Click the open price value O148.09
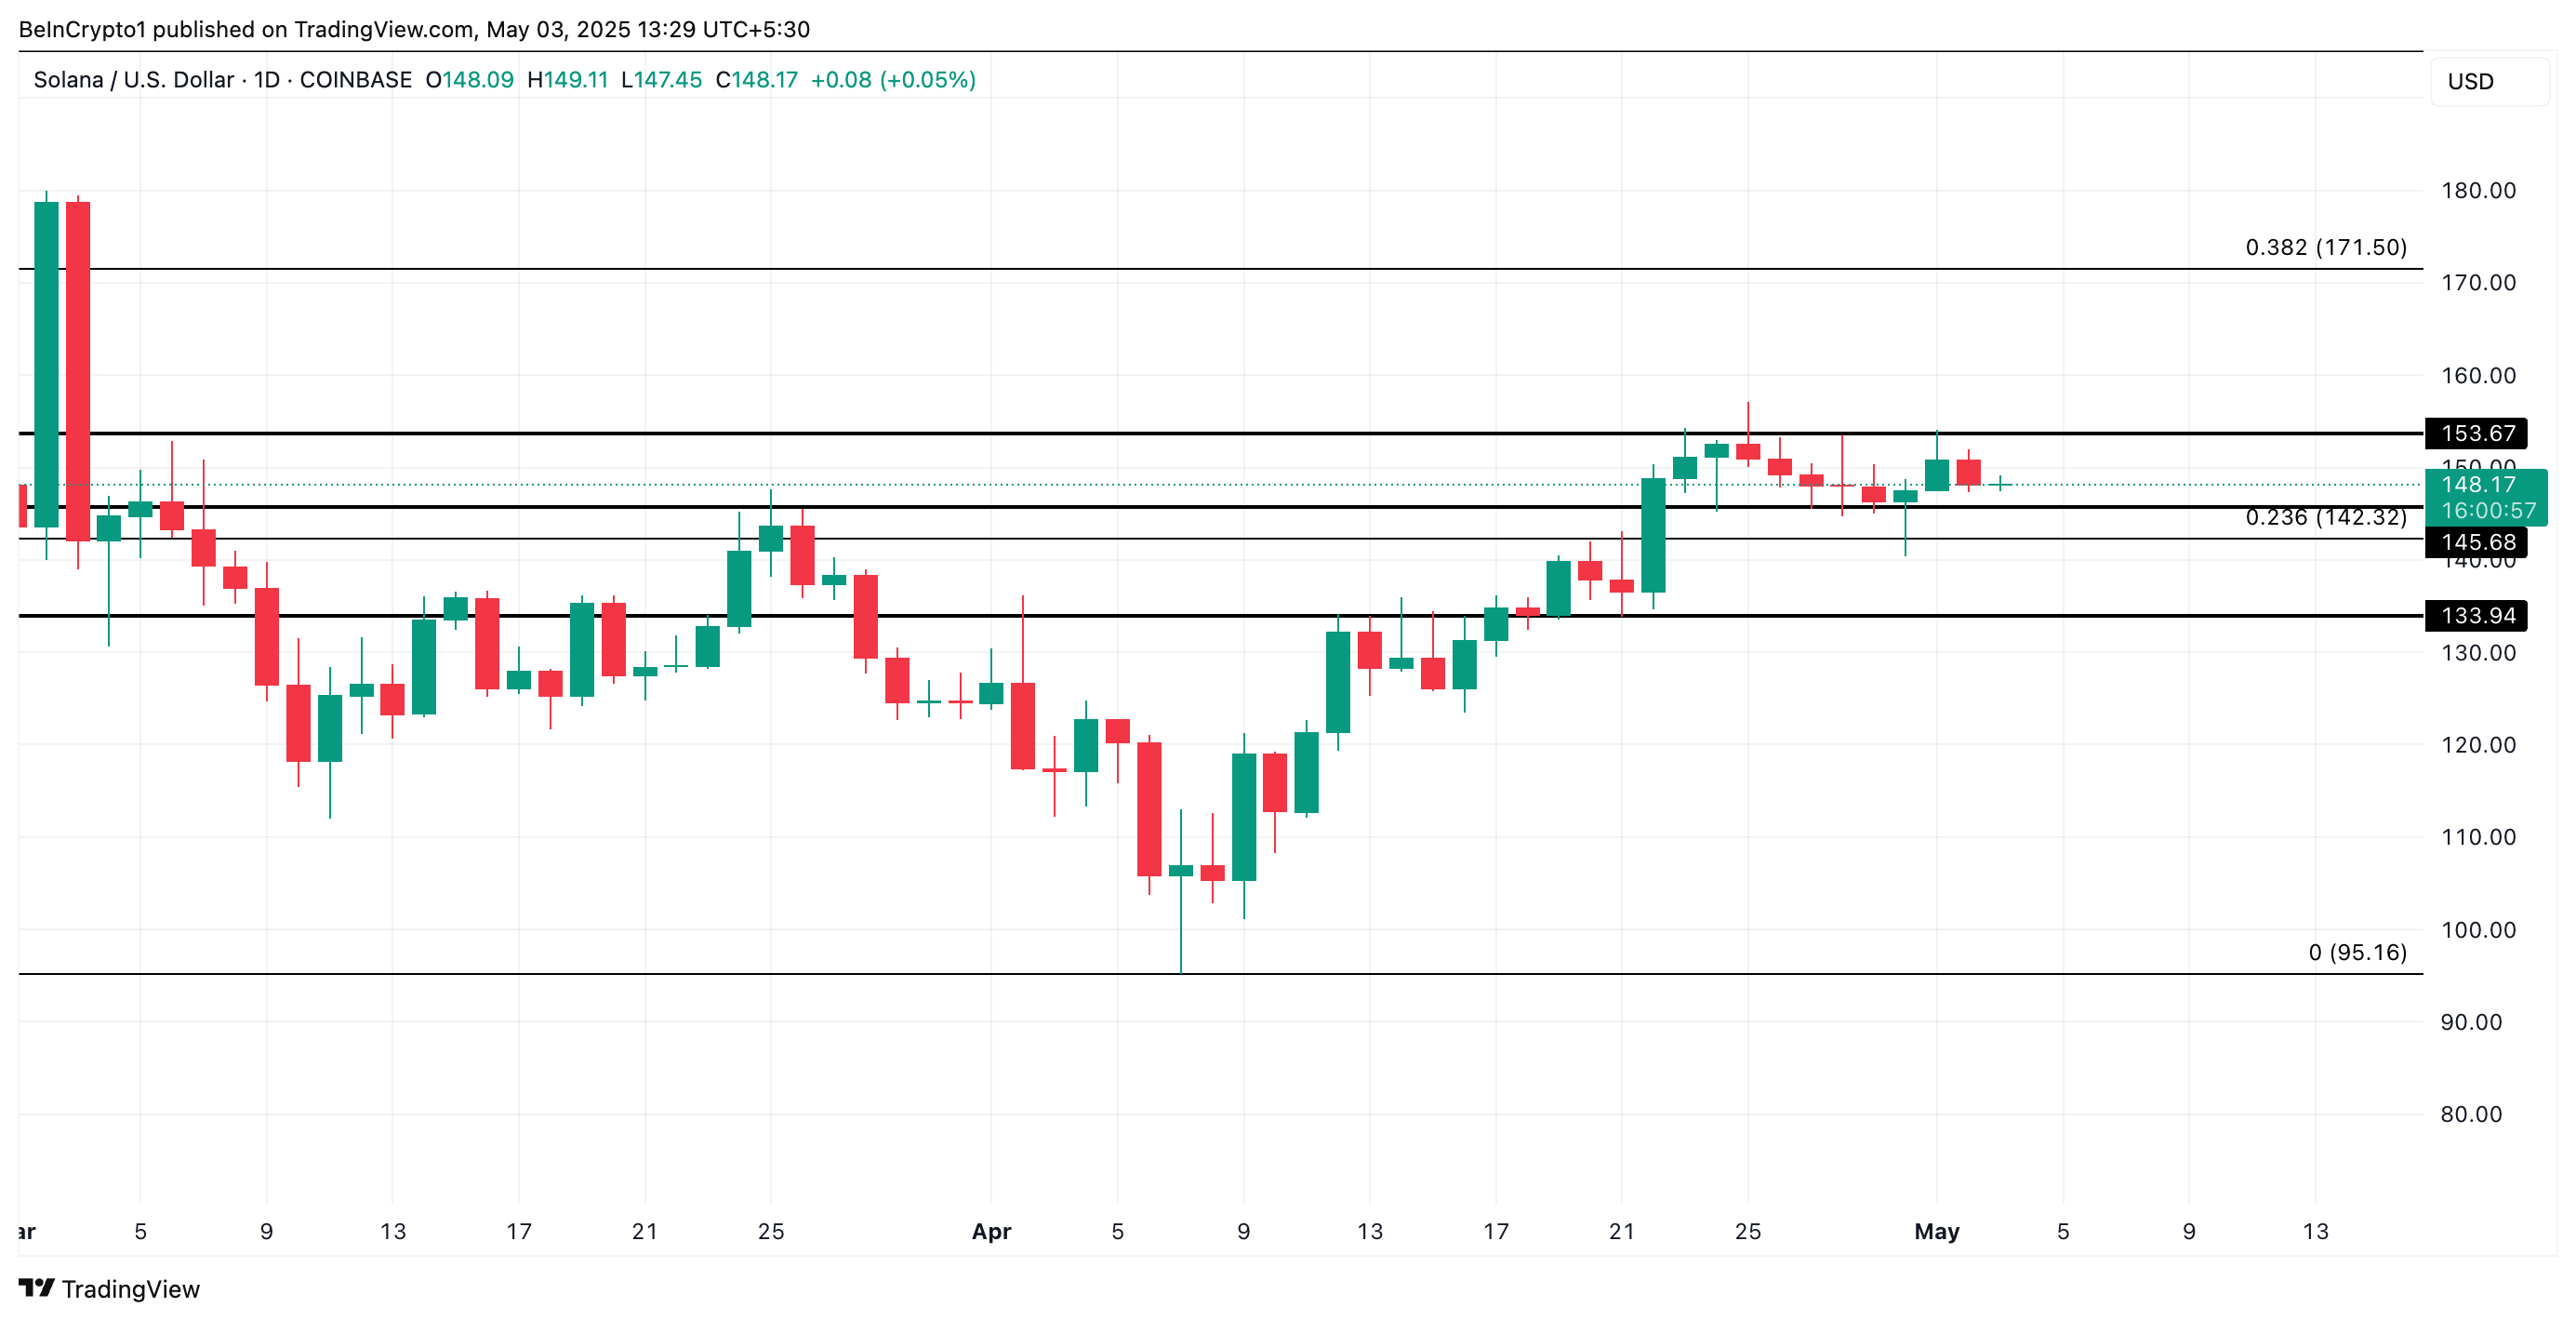The image size is (2576, 1321). (469, 80)
